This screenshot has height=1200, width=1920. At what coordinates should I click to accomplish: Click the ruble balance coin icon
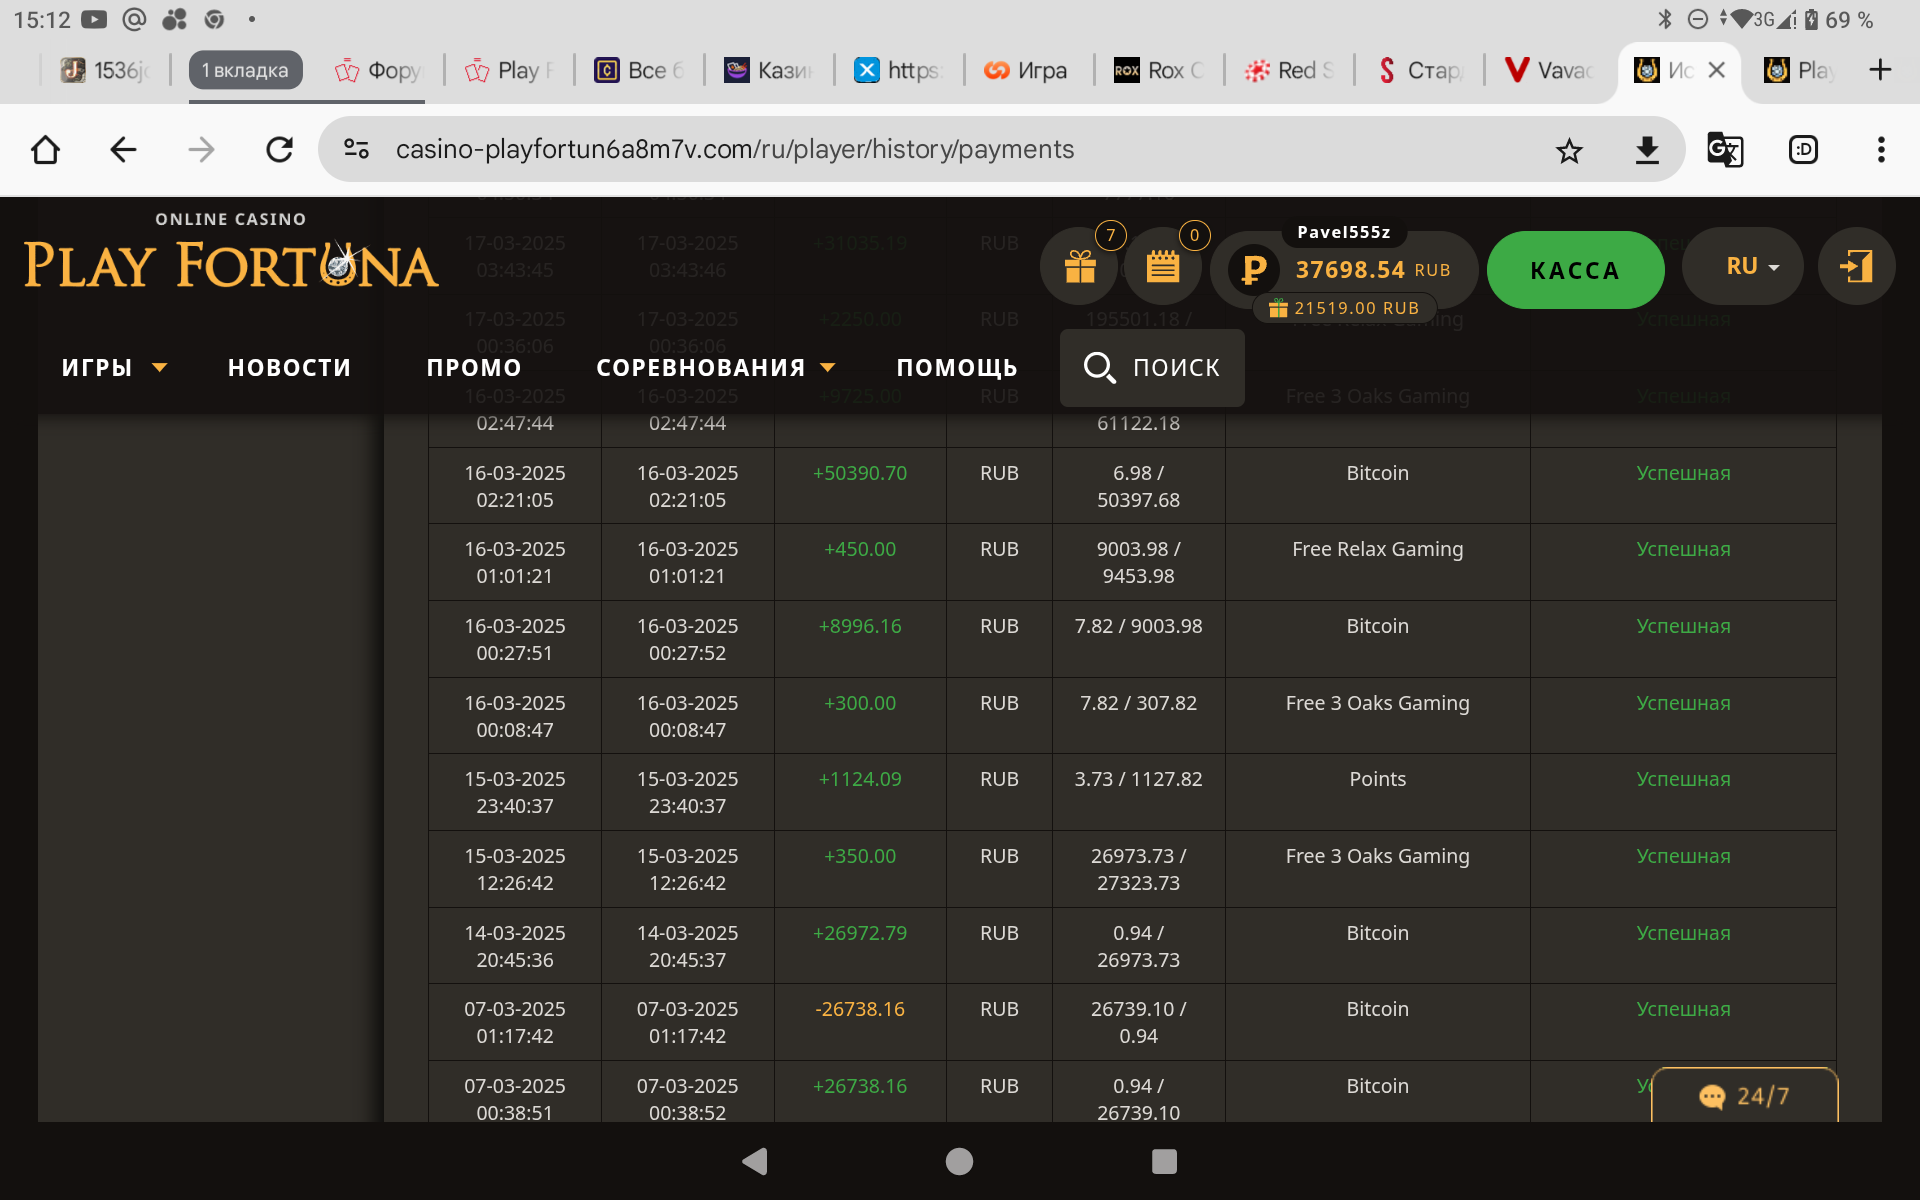(x=1253, y=270)
